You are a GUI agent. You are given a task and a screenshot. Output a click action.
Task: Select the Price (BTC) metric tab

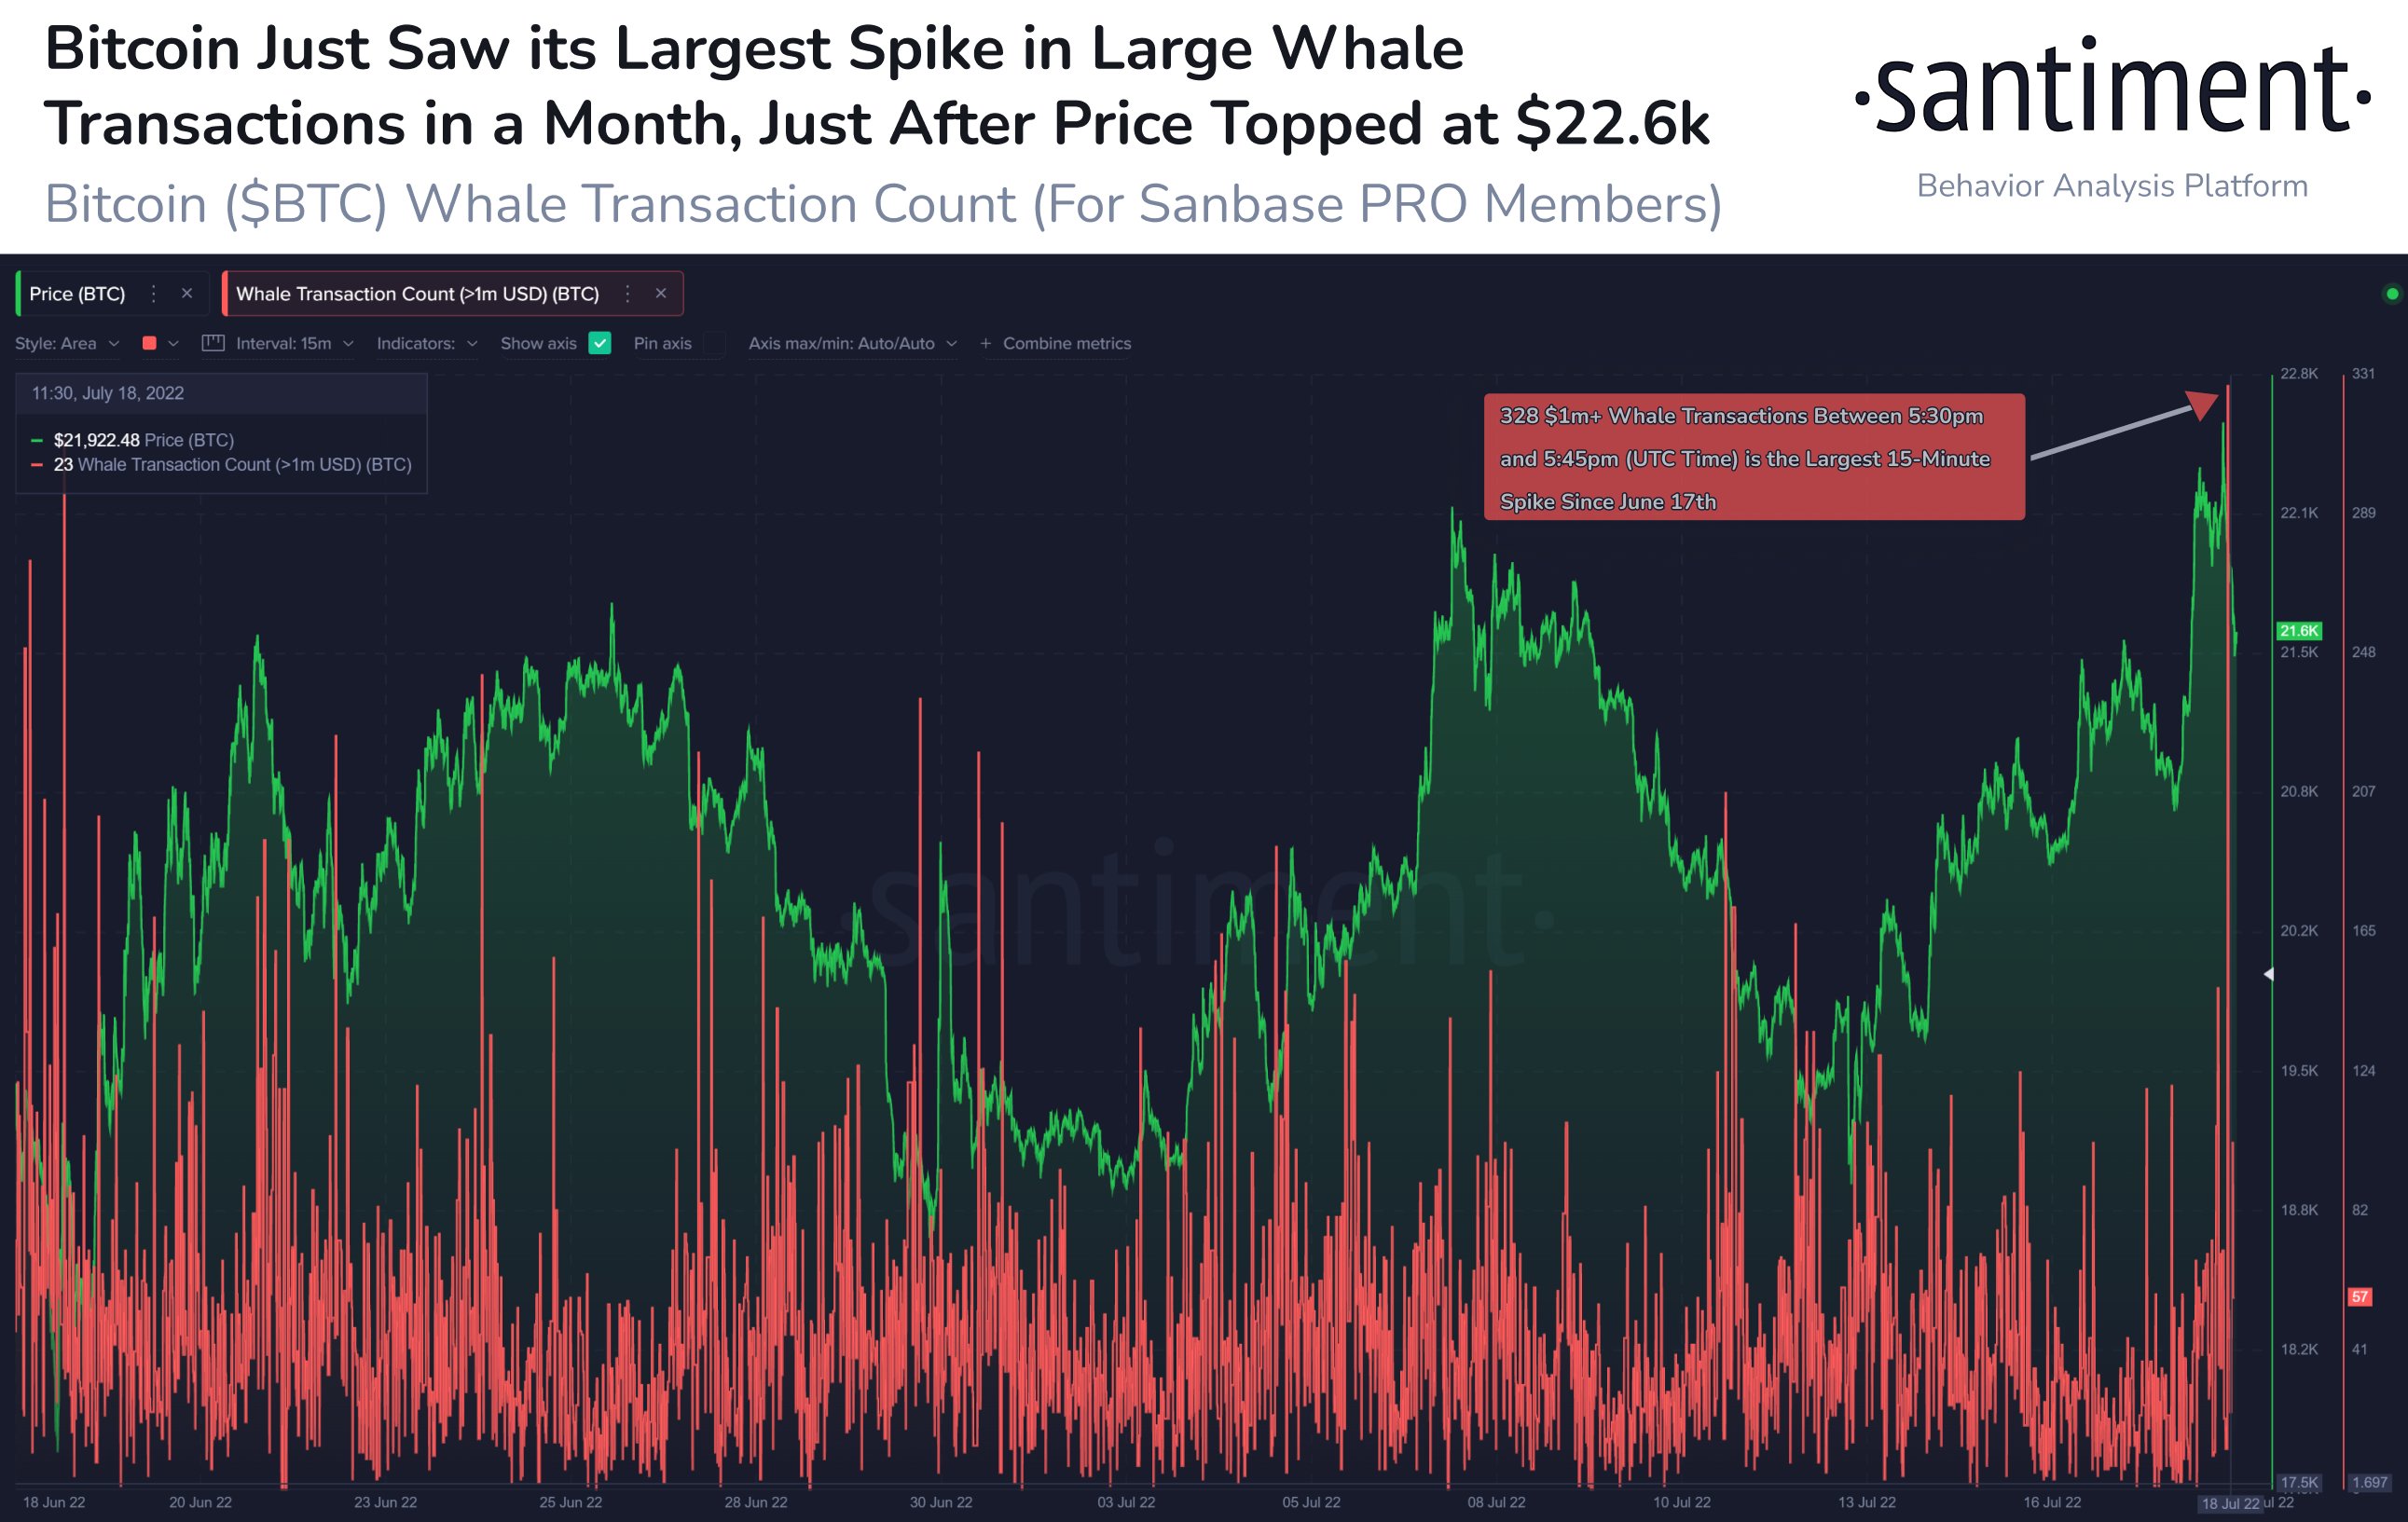coord(77,293)
